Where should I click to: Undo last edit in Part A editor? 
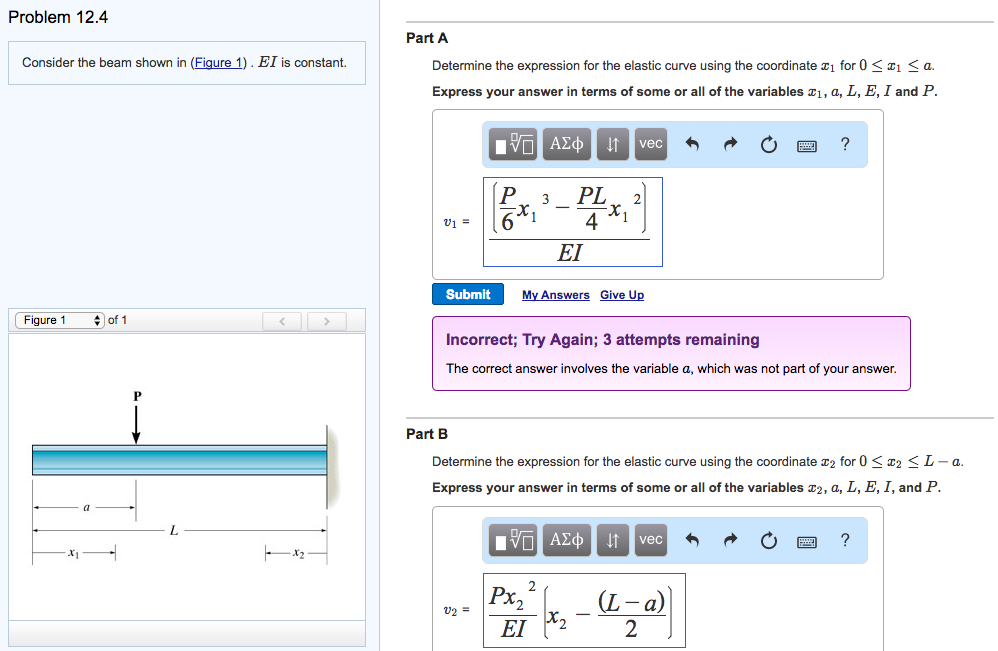692,144
